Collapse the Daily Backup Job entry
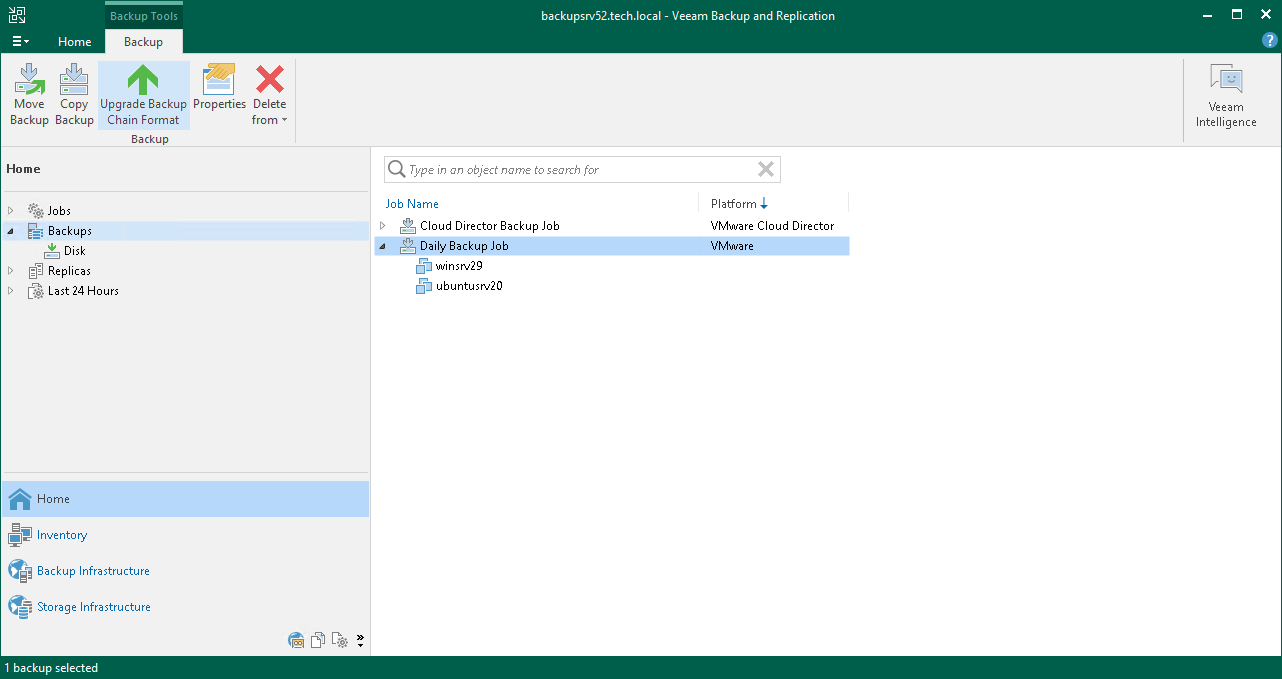This screenshot has width=1282, height=679. click(x=383, y=245)
